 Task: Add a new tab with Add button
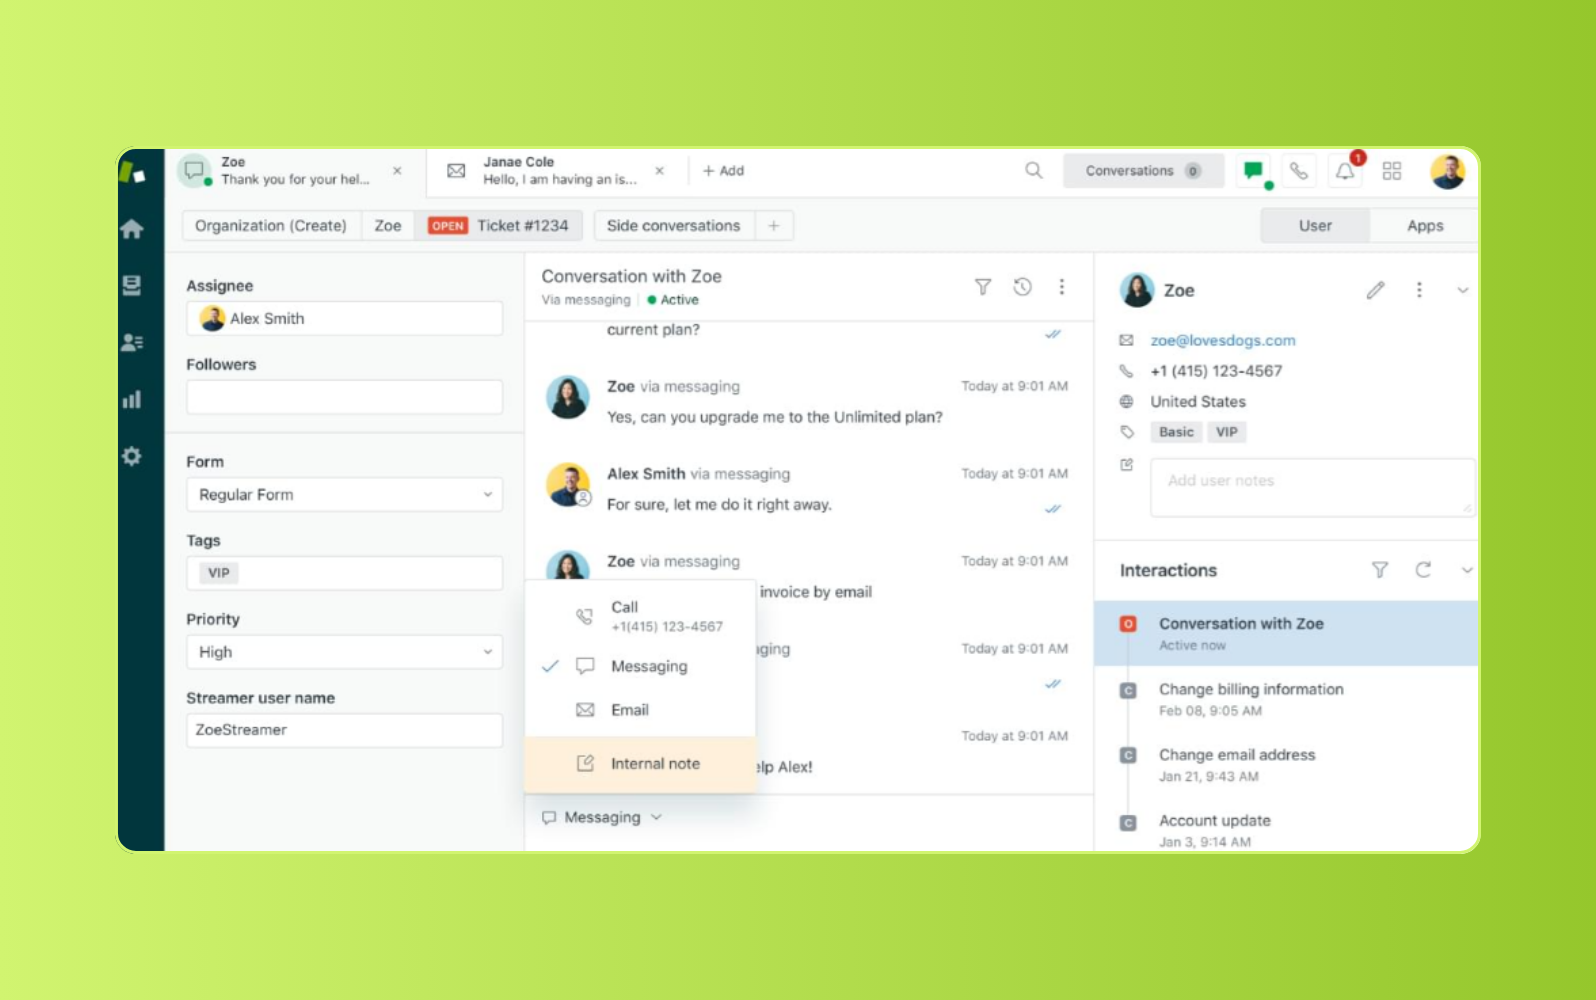pos(724,171)
